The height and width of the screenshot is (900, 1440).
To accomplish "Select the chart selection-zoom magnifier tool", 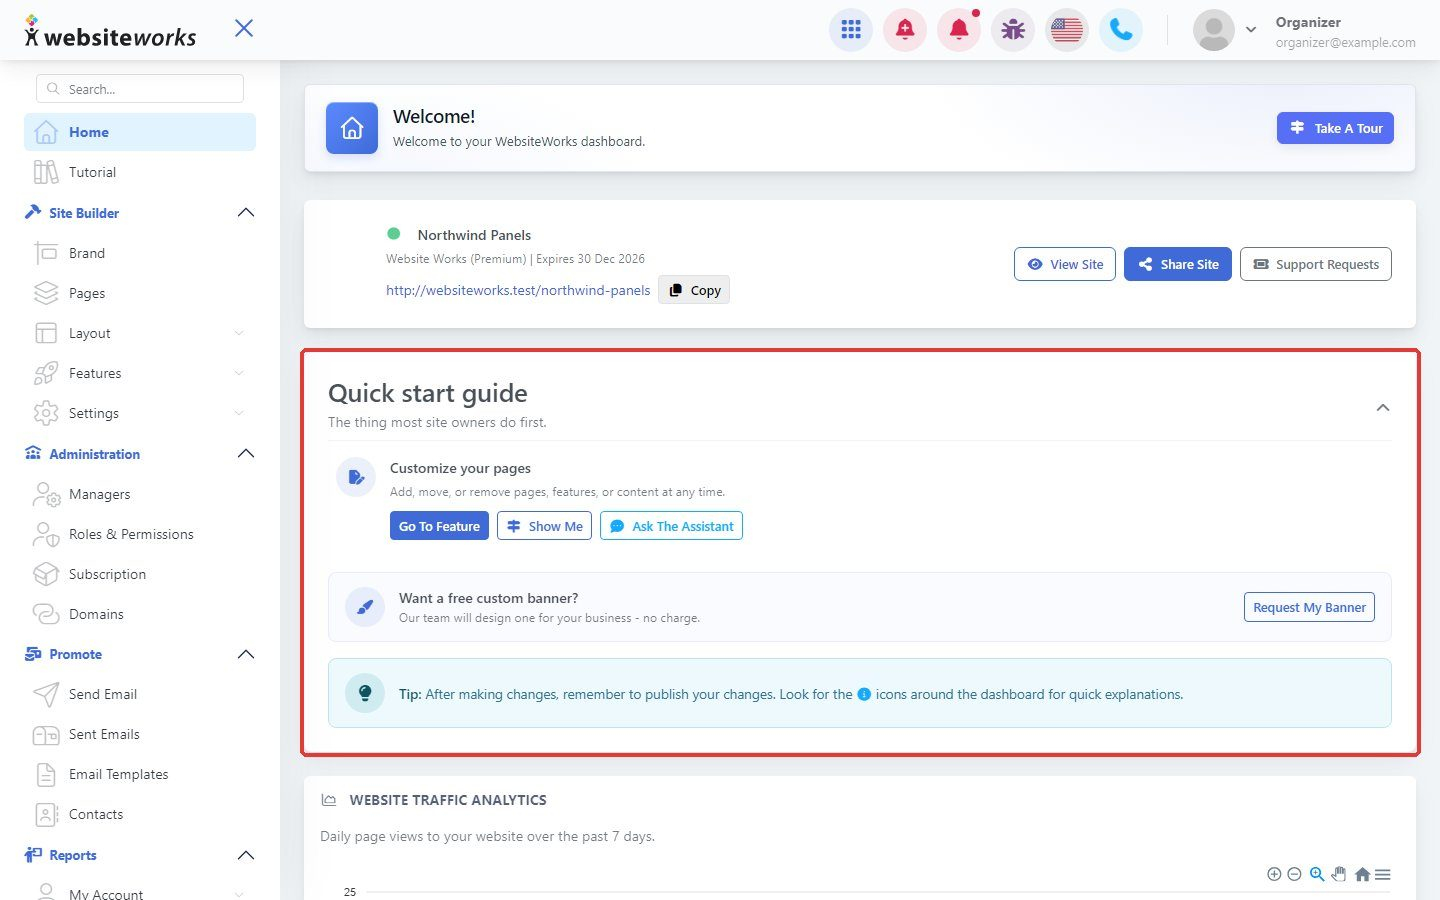I will 1317,874.
